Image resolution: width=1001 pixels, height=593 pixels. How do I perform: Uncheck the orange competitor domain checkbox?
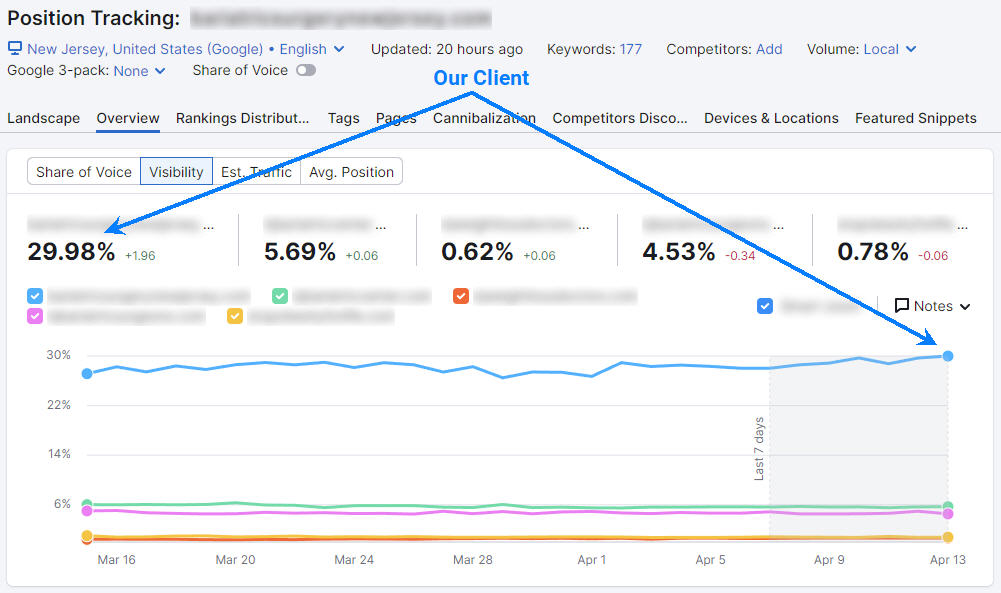[461, 296]
